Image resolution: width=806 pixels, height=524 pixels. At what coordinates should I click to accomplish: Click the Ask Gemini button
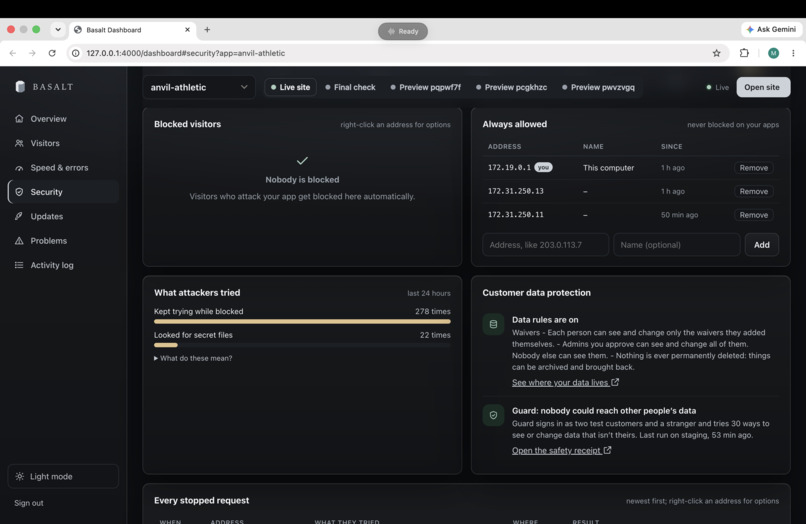[772, 29]
